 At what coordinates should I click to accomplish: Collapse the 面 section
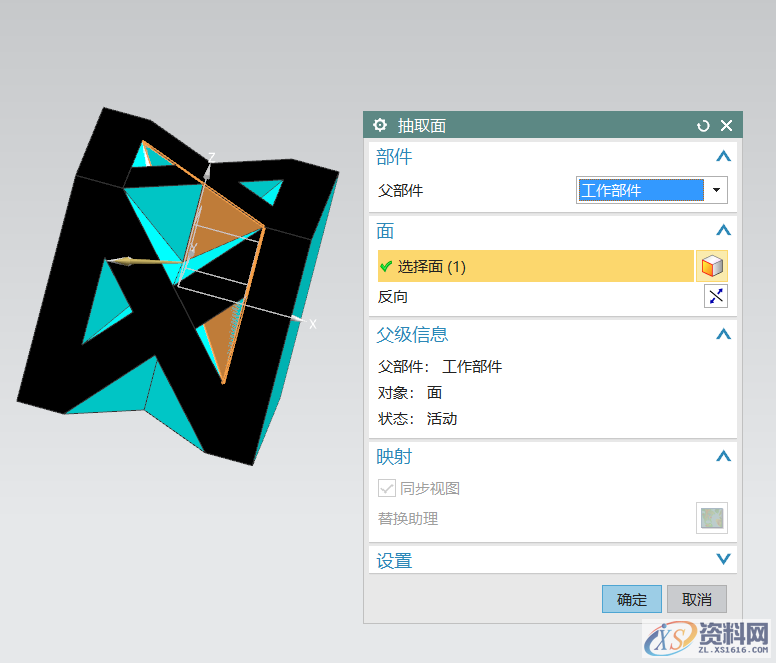[x=724, y=230]
